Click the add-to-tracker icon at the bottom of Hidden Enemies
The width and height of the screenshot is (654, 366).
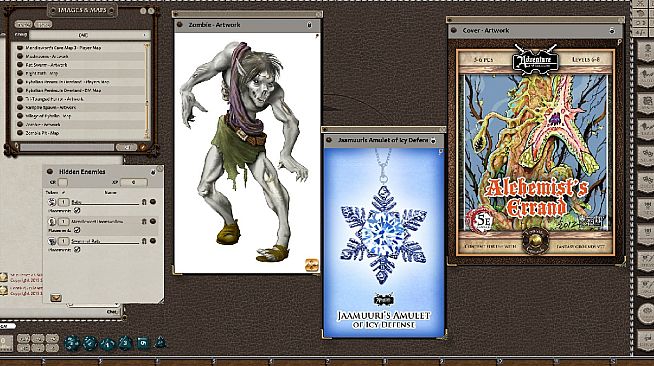coord(55,298)
